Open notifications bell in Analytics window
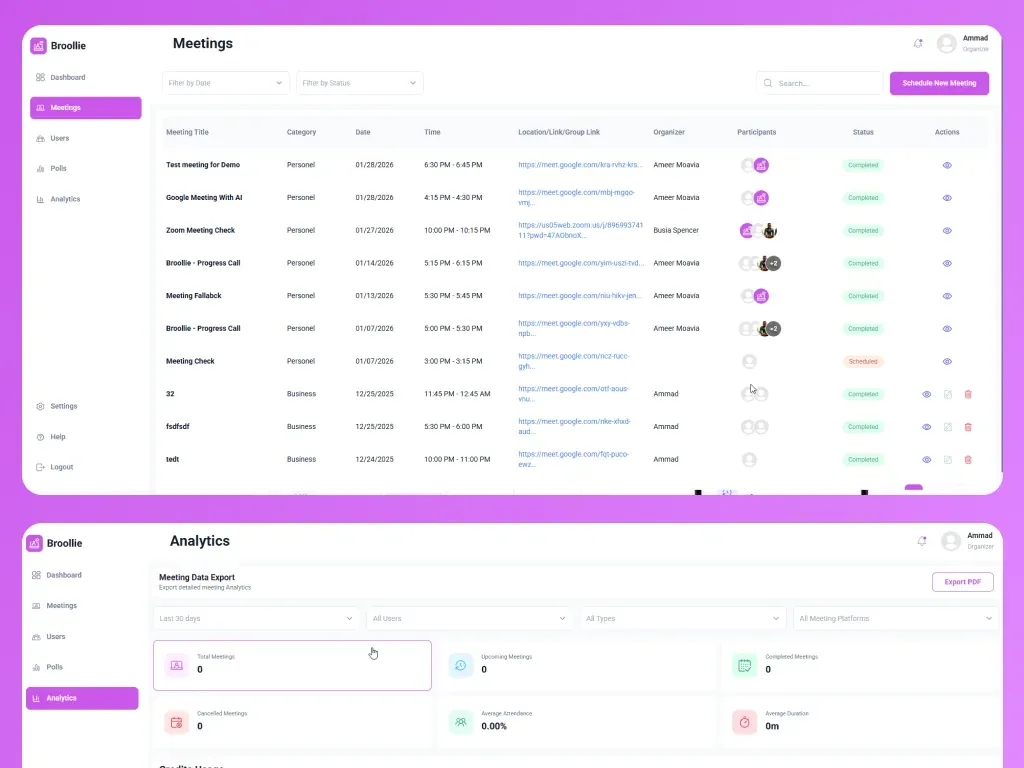 pos(921,541)
